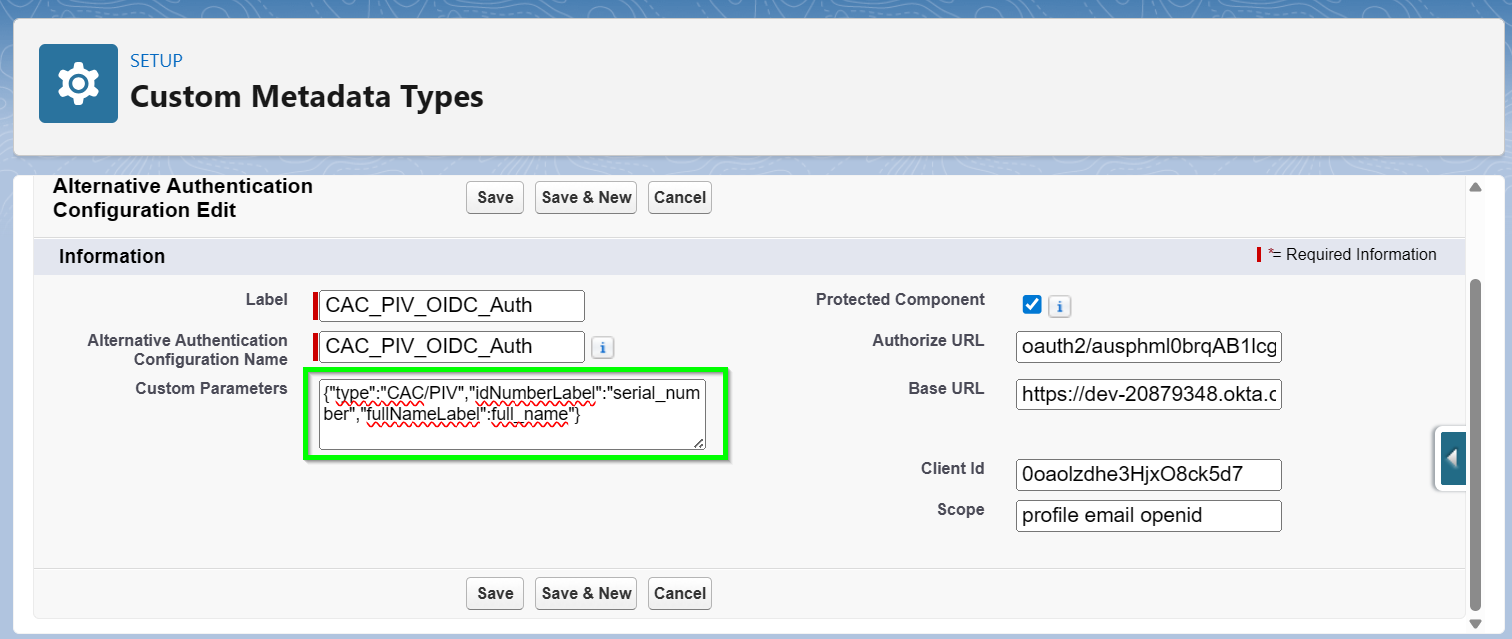Click the scrollbar up arrow
The width and height of the screenshot is (1512, 639).
[1474, 188]
